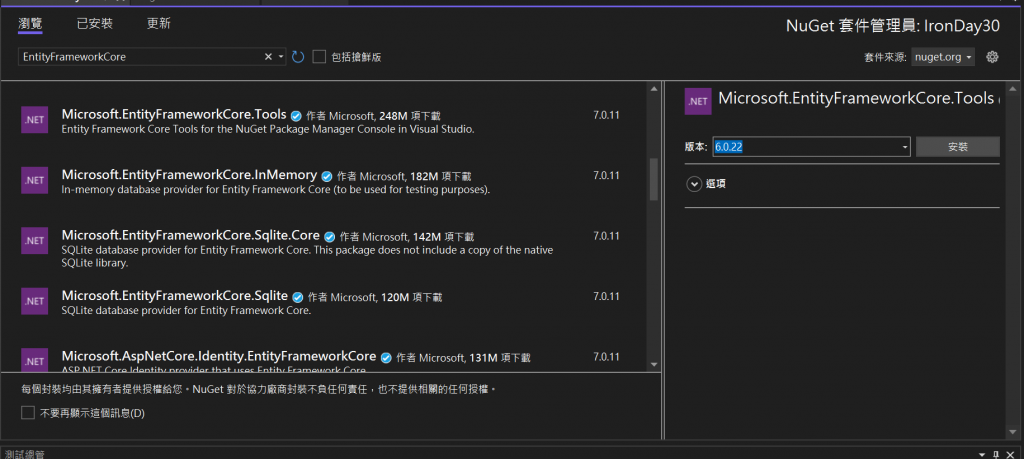Screen dimensions: 1024x459
Task: Click package list scroll up arrow
Action: coord(654,88)
